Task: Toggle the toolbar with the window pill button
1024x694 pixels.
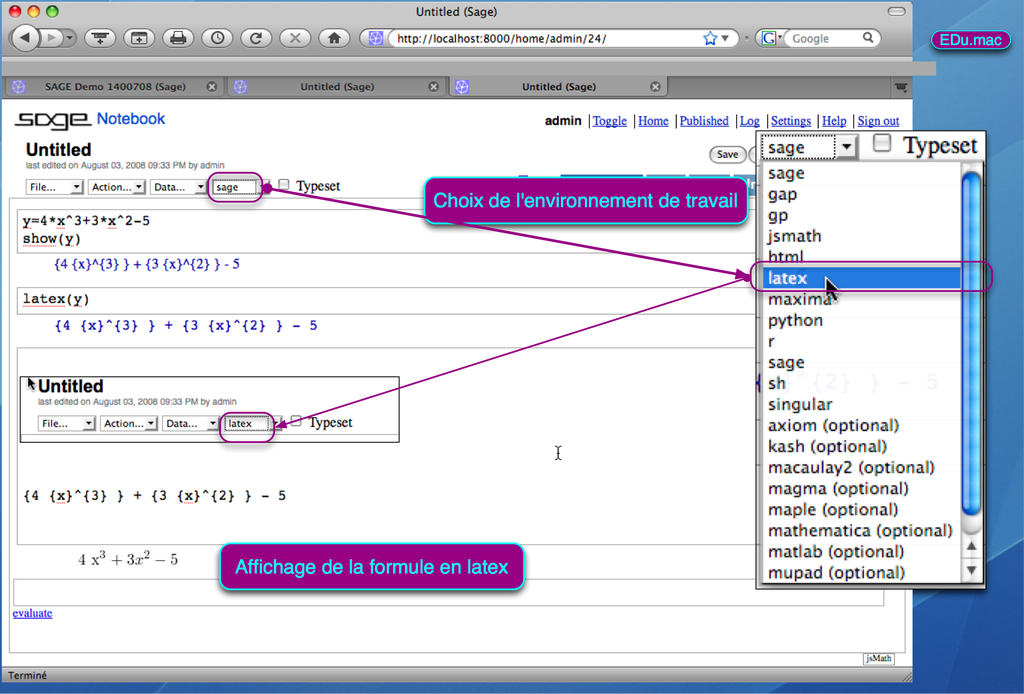Action: point(897,11)
